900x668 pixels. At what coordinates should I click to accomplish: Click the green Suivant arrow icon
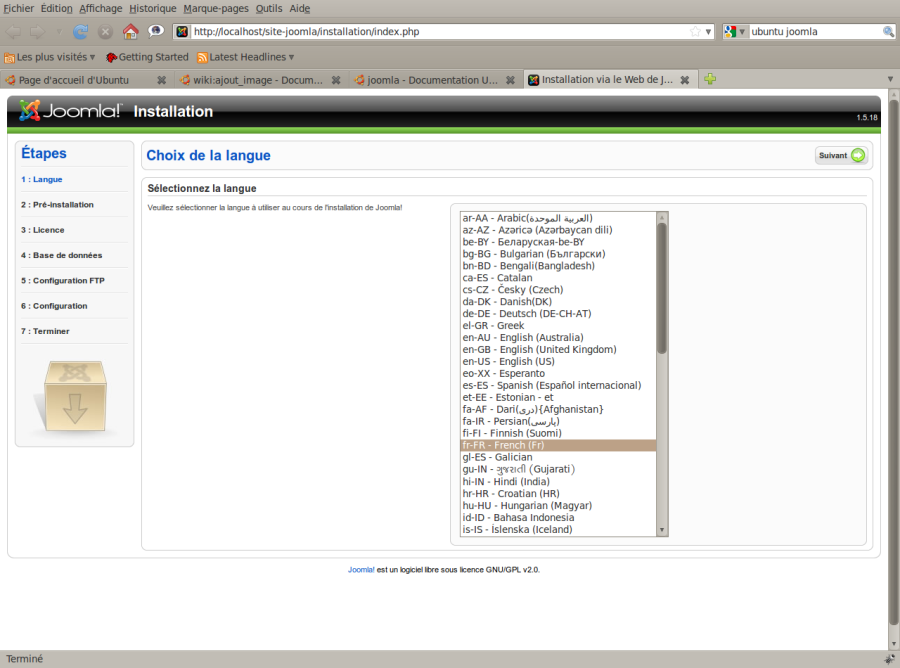[858, 155]
